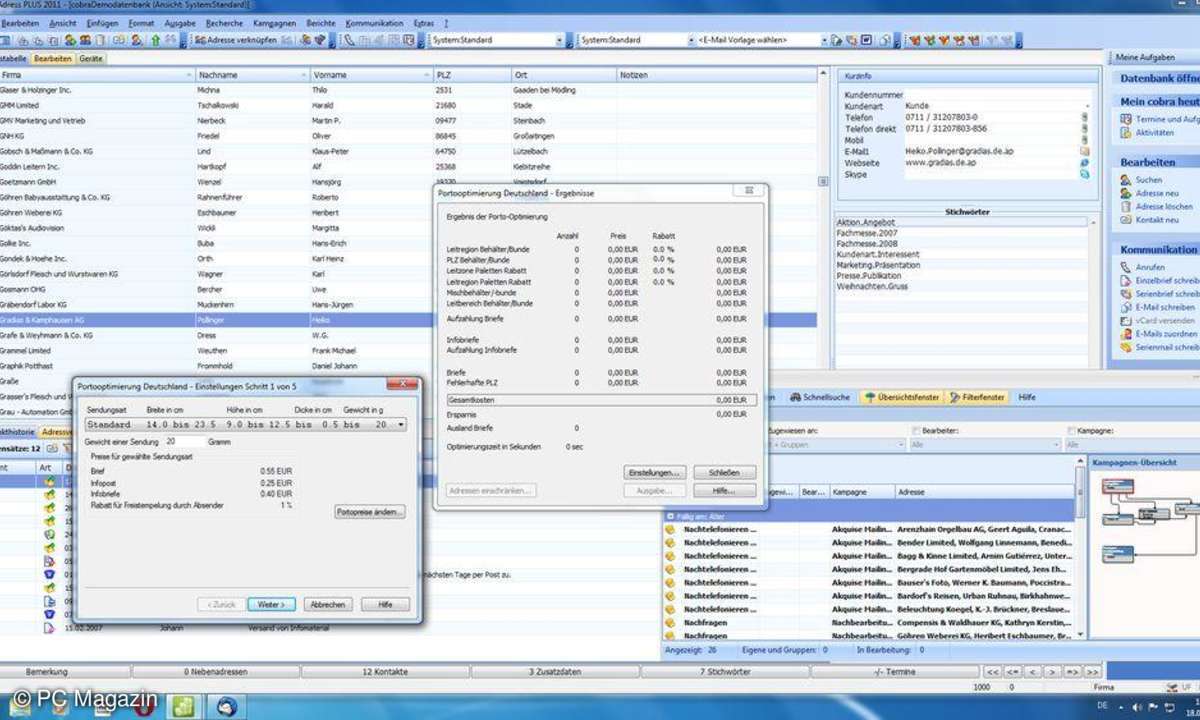Open the Recherche menu
The height and width of the screenshot is (720, 1200).
[224, 22]
